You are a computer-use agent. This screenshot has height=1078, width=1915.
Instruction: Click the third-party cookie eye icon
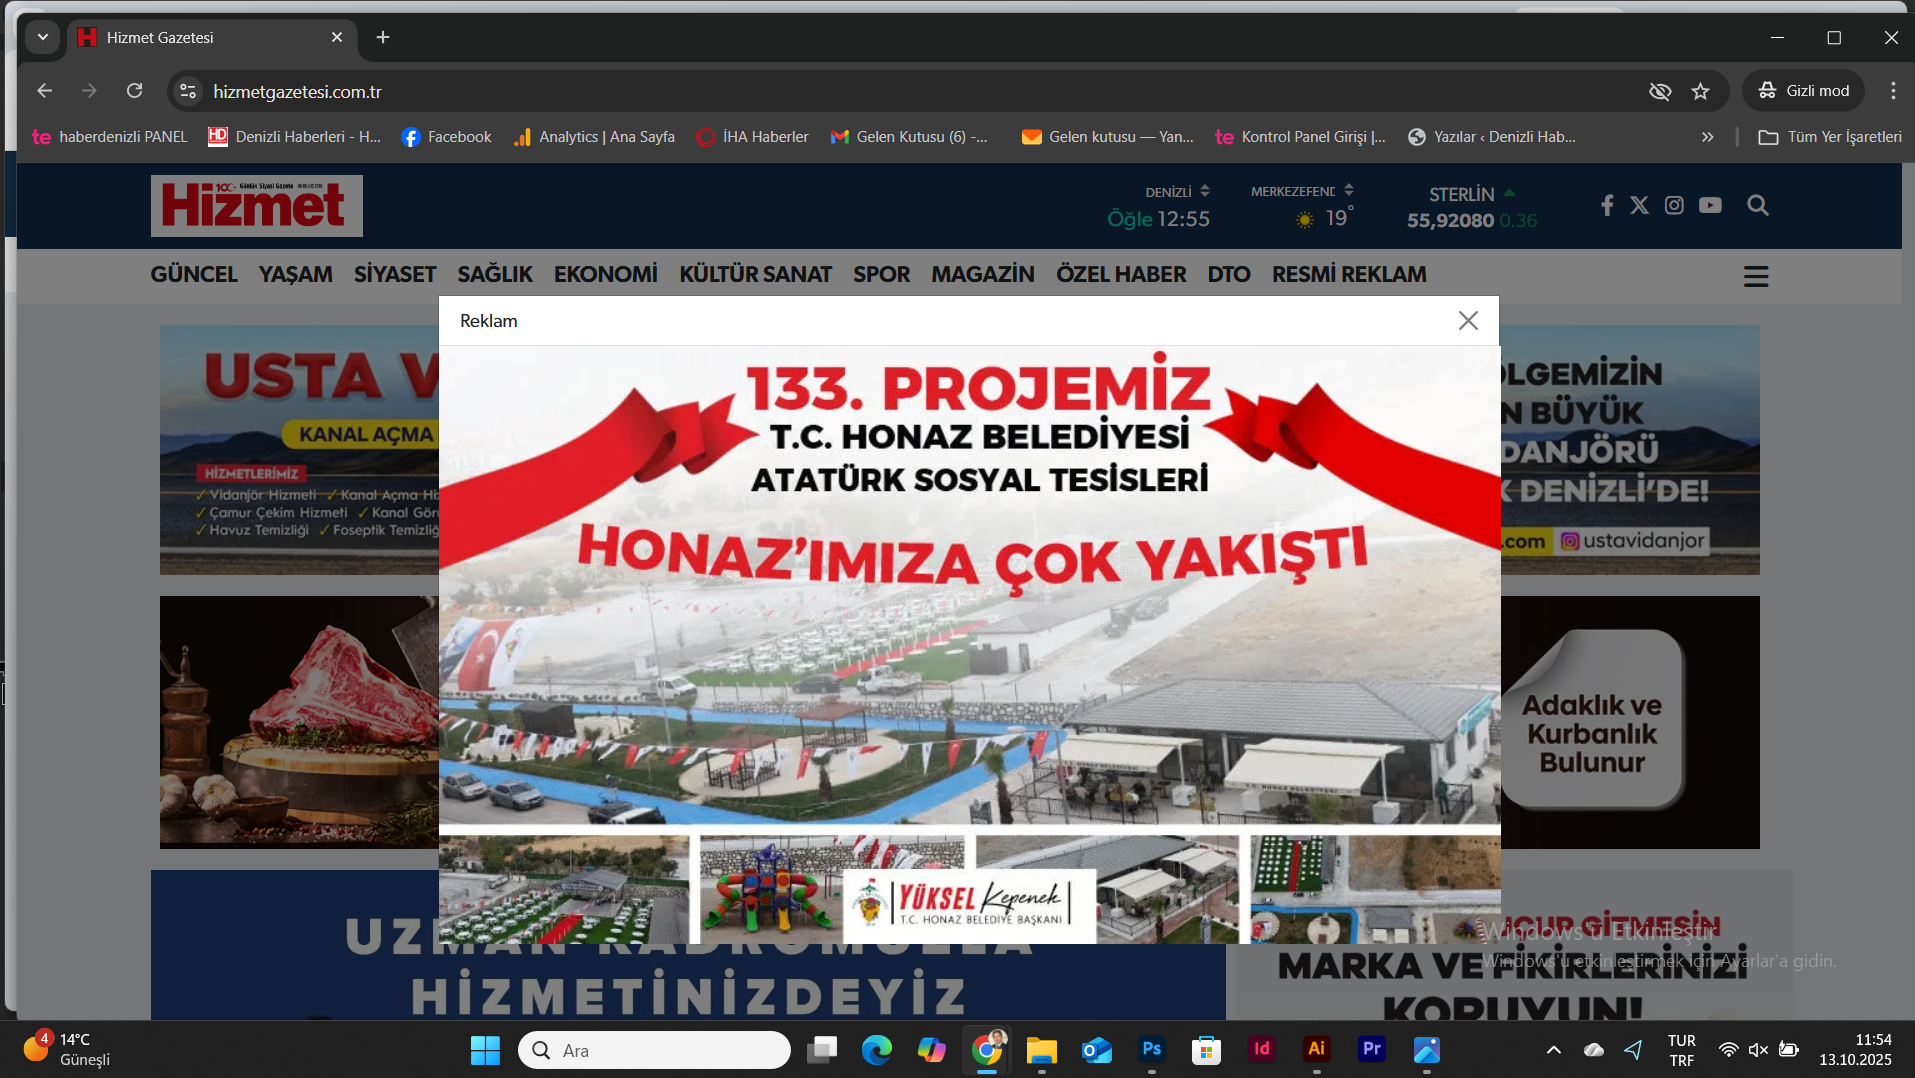[1660, 91]
